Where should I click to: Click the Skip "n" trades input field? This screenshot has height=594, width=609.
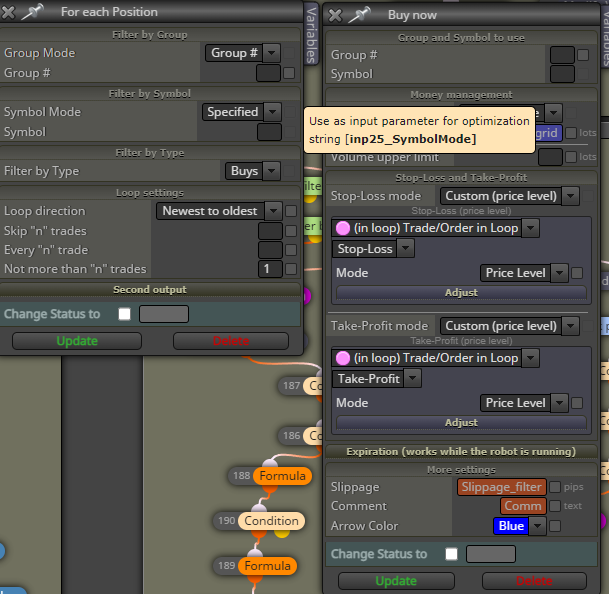(x=270, y=231)
